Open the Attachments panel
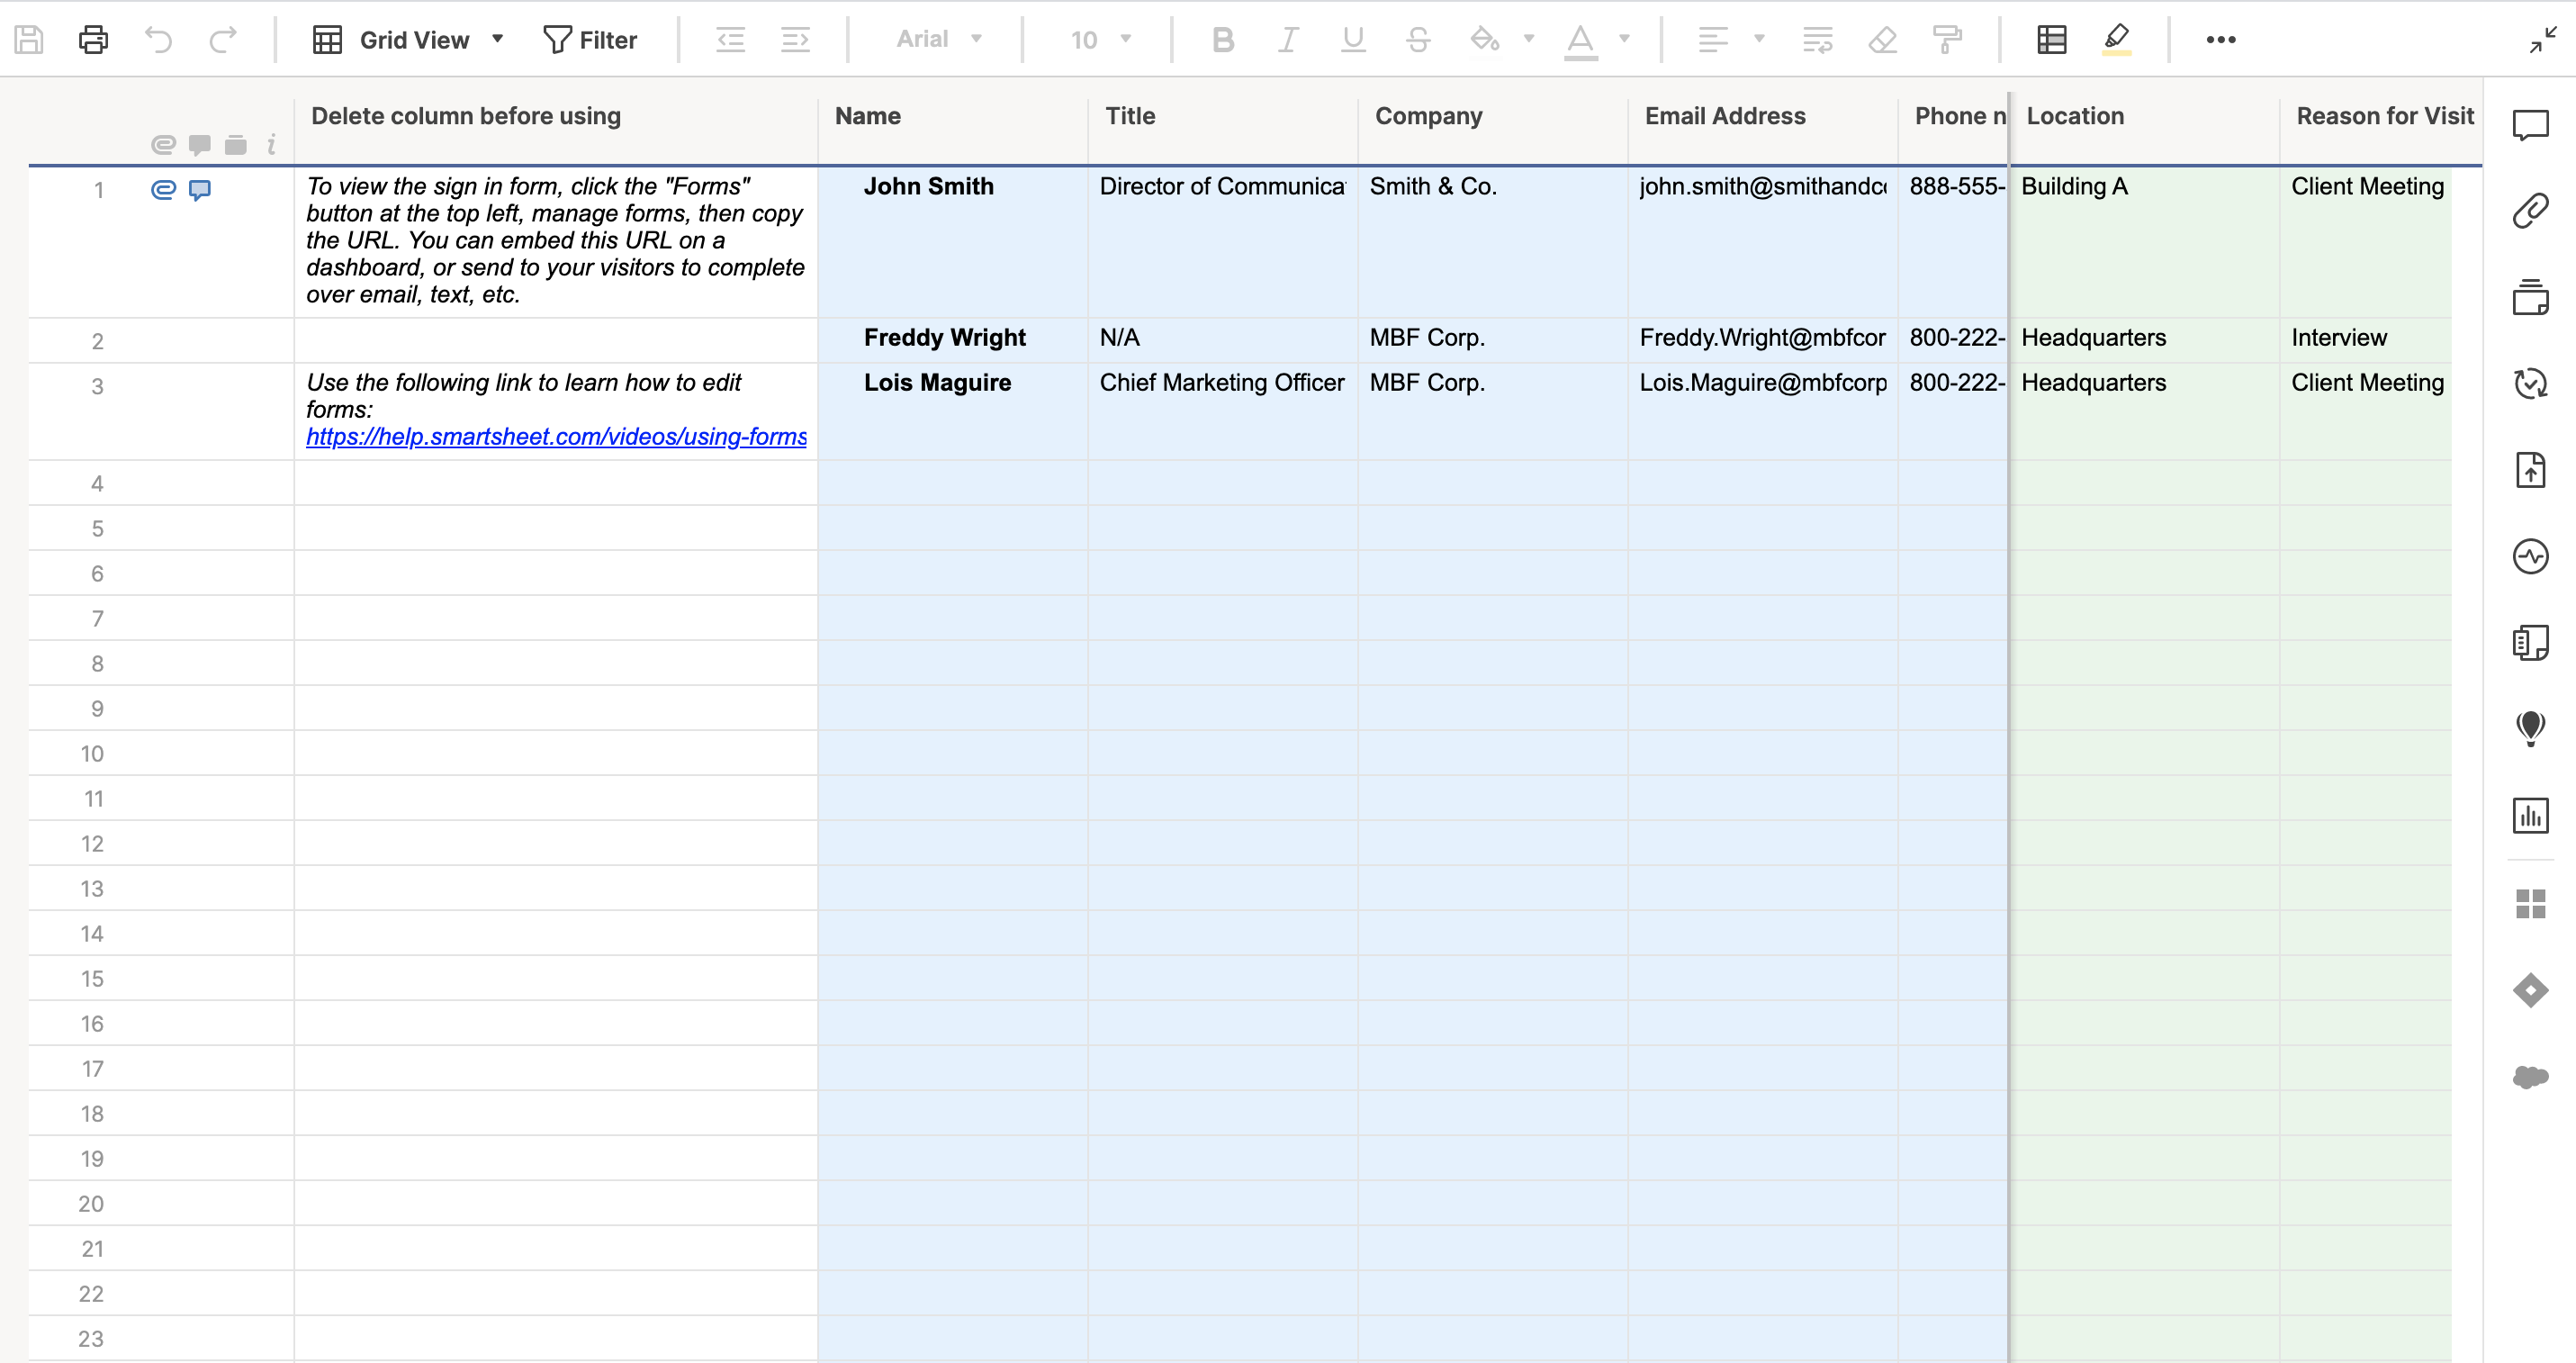This screenshot has width=2576, height=1363. 2532,208
